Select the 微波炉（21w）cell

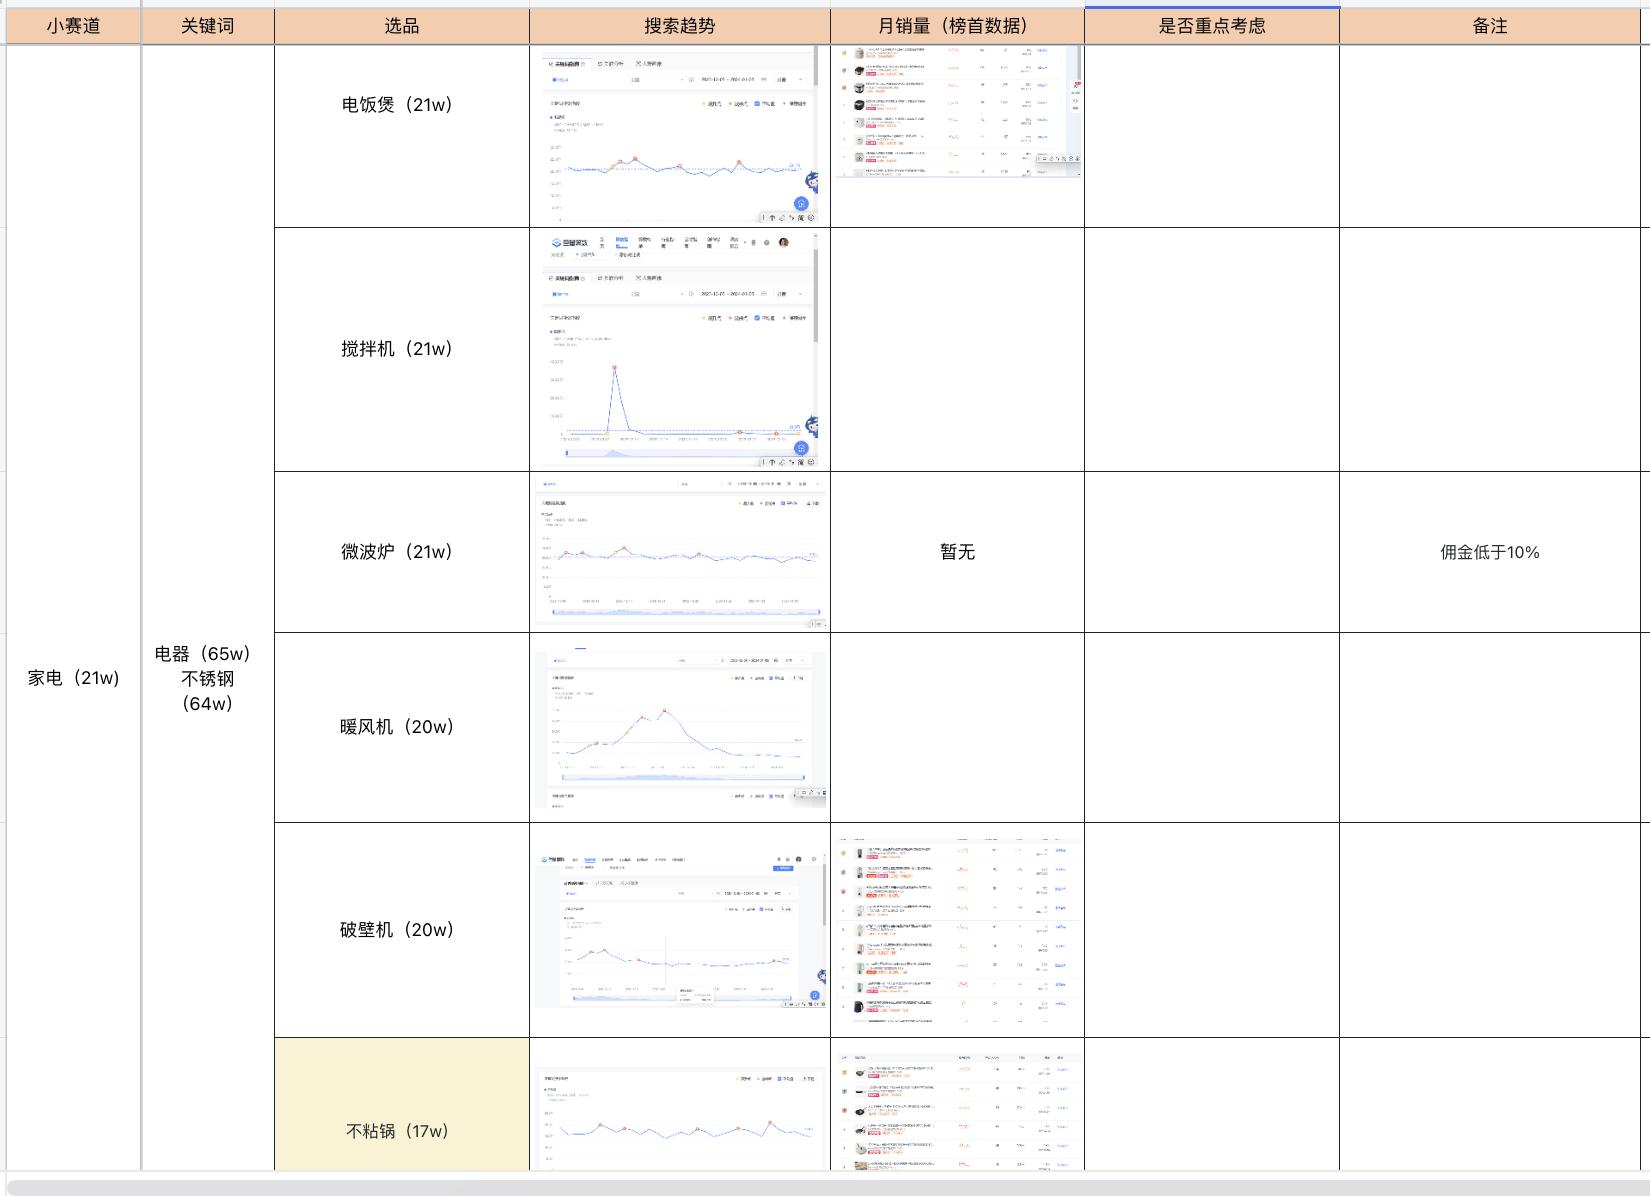tap(401, 552)
